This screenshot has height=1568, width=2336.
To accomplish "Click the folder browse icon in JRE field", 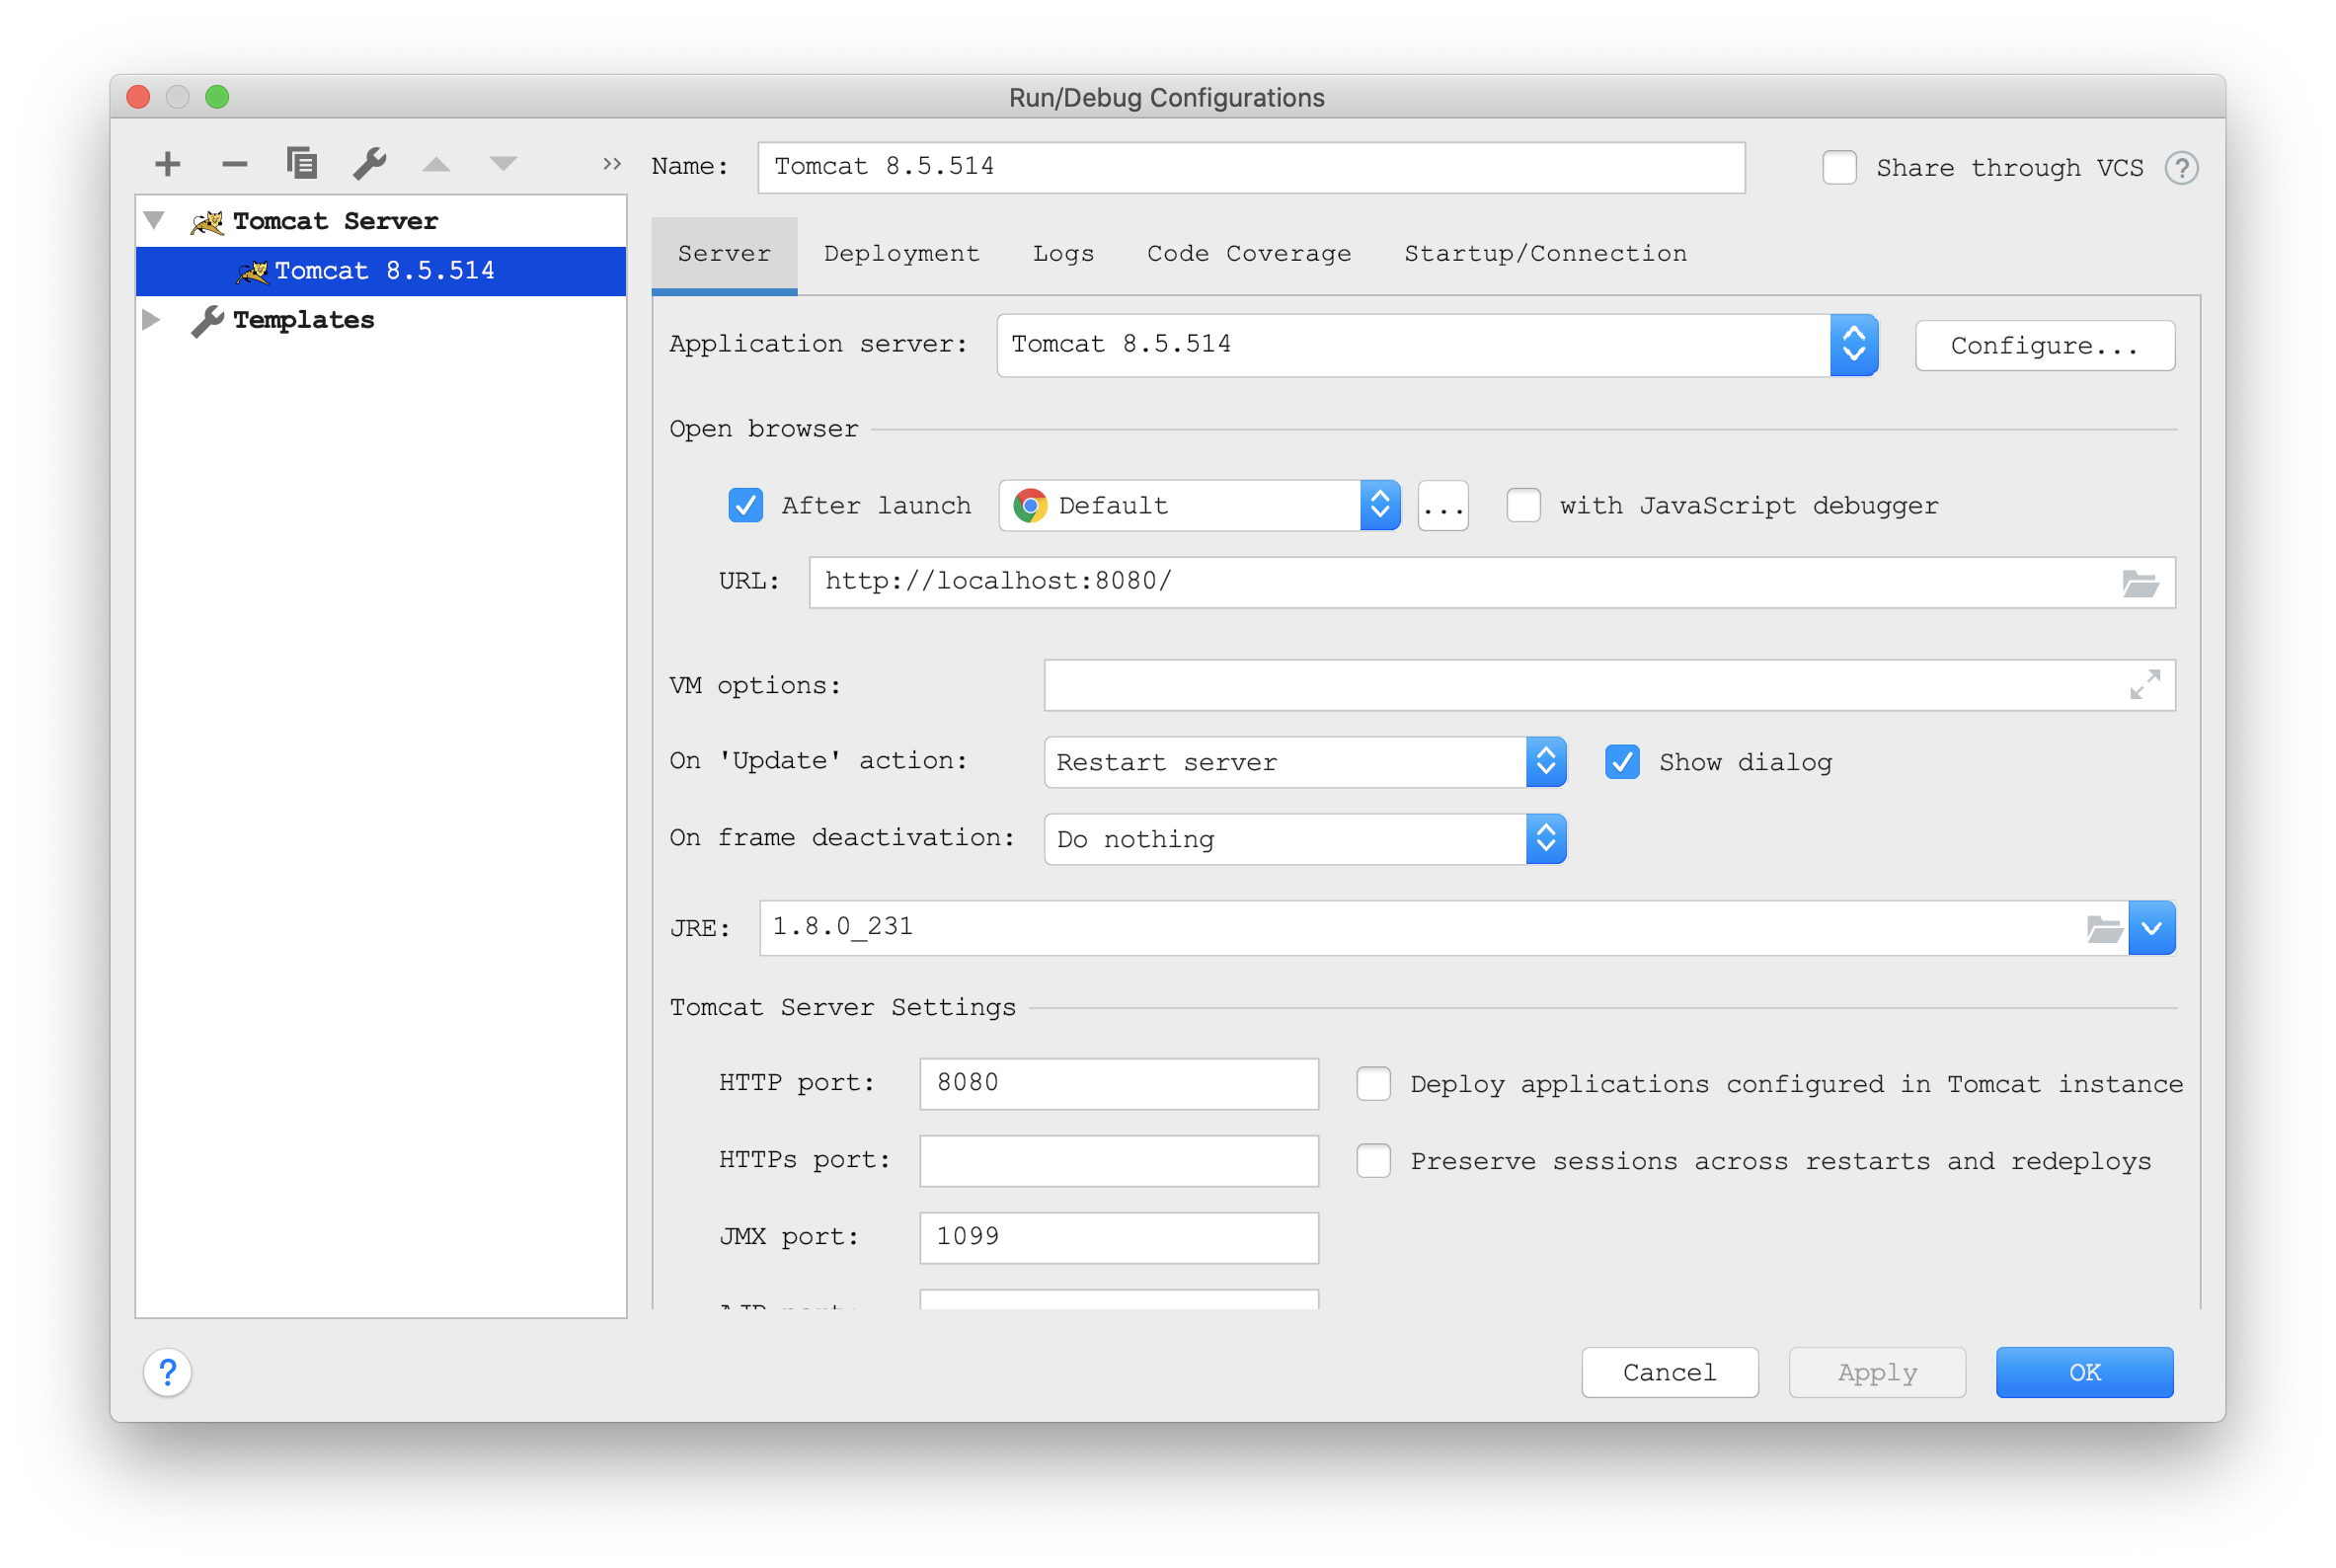I will 2104,929.
